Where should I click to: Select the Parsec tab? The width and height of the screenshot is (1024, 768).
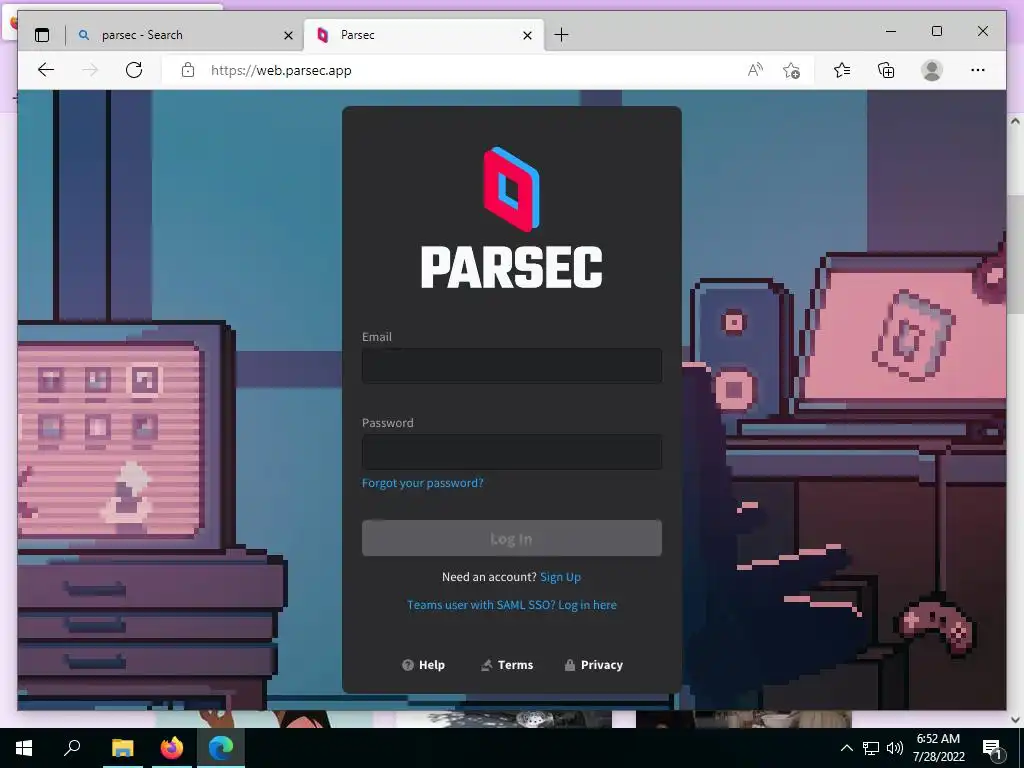pyautogui.click(x=423, y=35)
